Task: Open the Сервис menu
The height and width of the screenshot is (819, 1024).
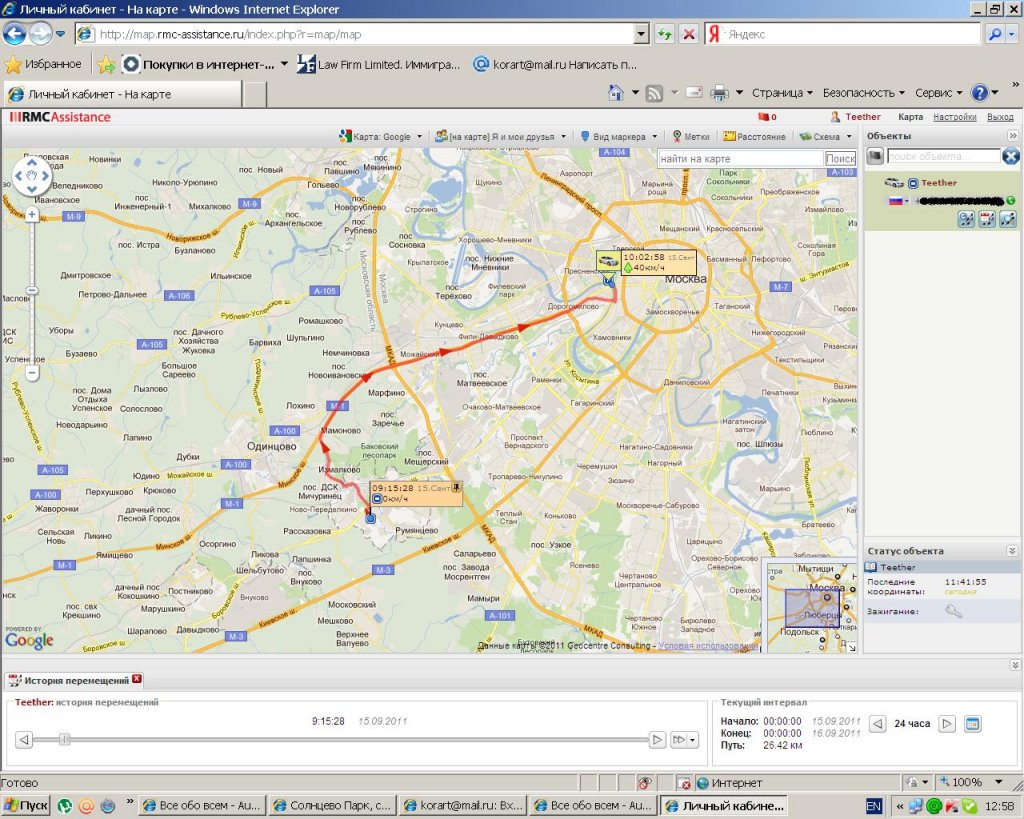Action: [938, 93]
